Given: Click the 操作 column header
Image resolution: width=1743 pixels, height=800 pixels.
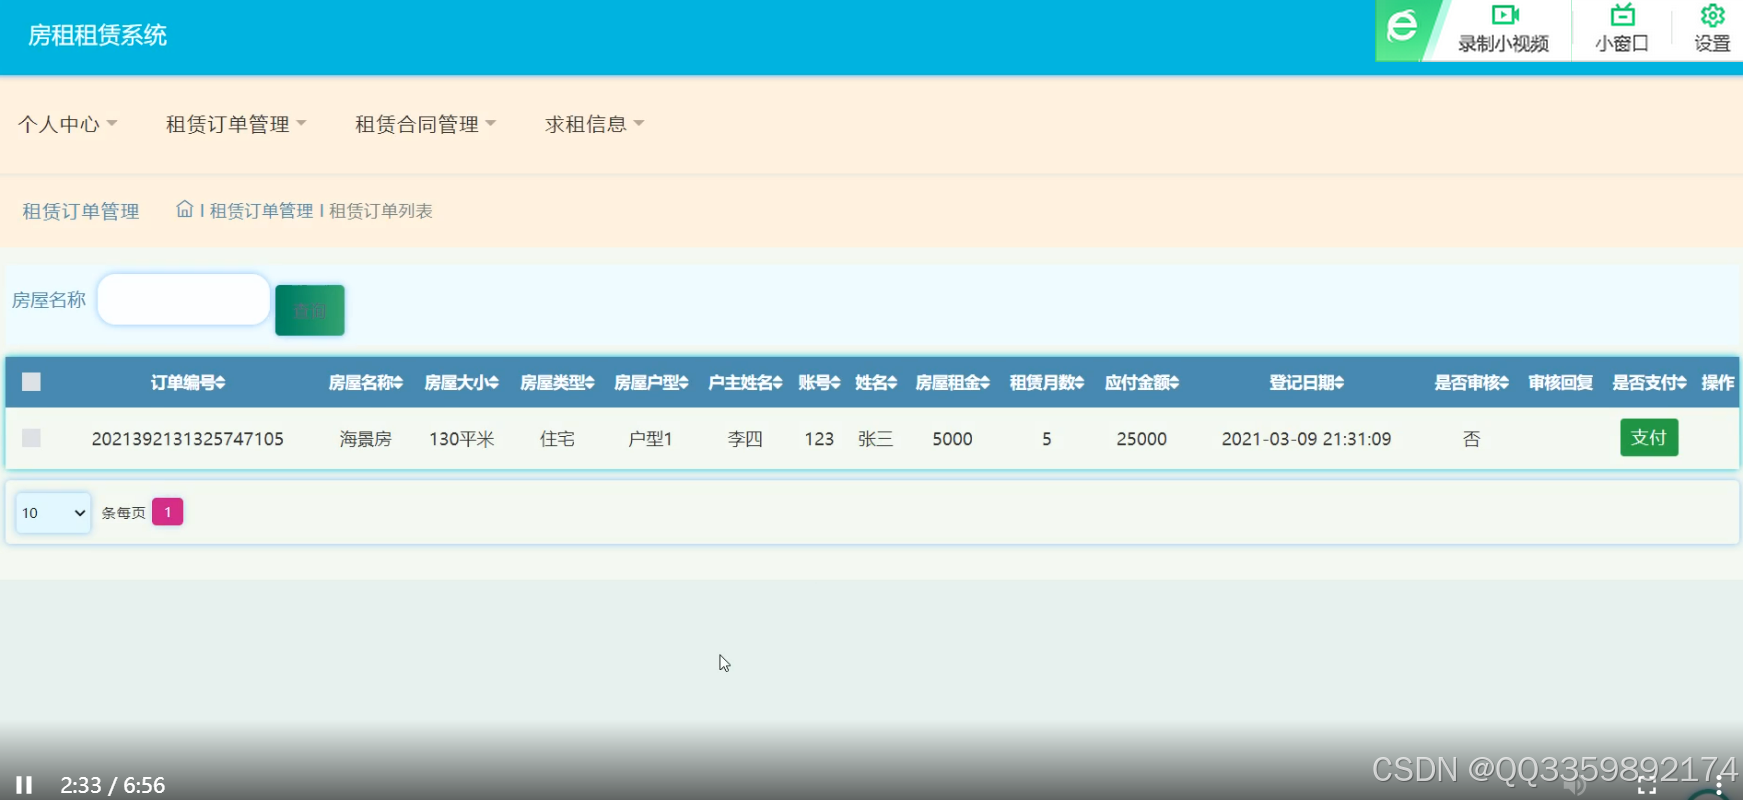Looking at the screenshot, I should pos(1717,382).
